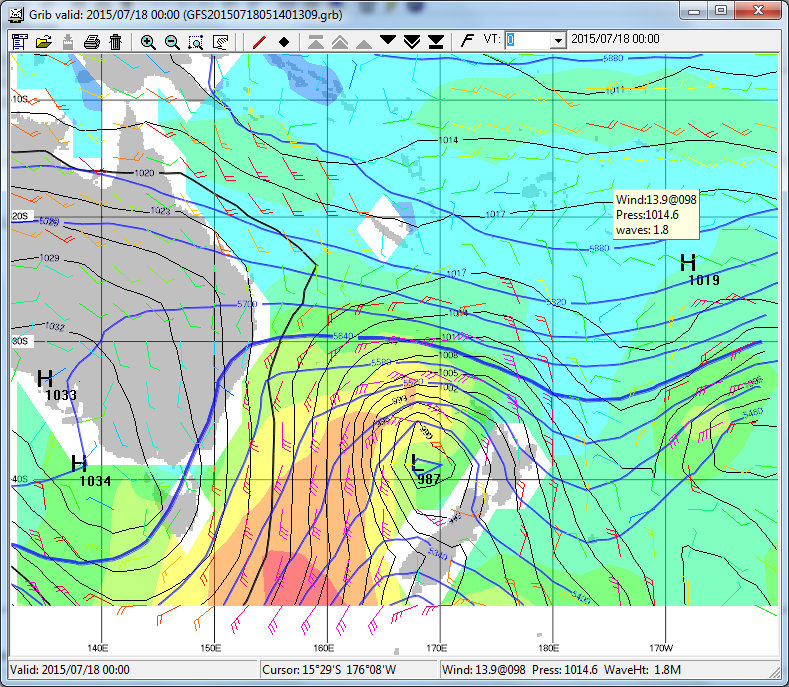Click the app icon in title bar
789x687 pixels.
(16, 14)
